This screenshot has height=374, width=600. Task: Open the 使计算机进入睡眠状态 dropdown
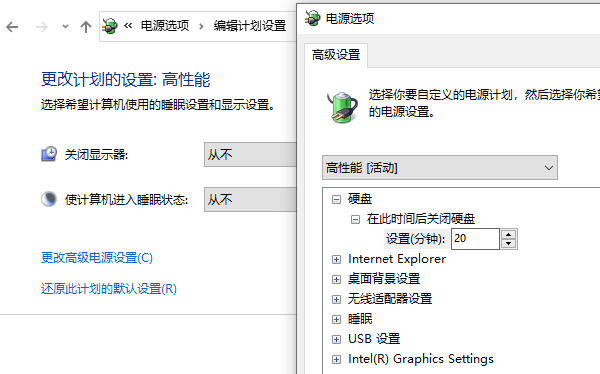(x=250, y=199)
